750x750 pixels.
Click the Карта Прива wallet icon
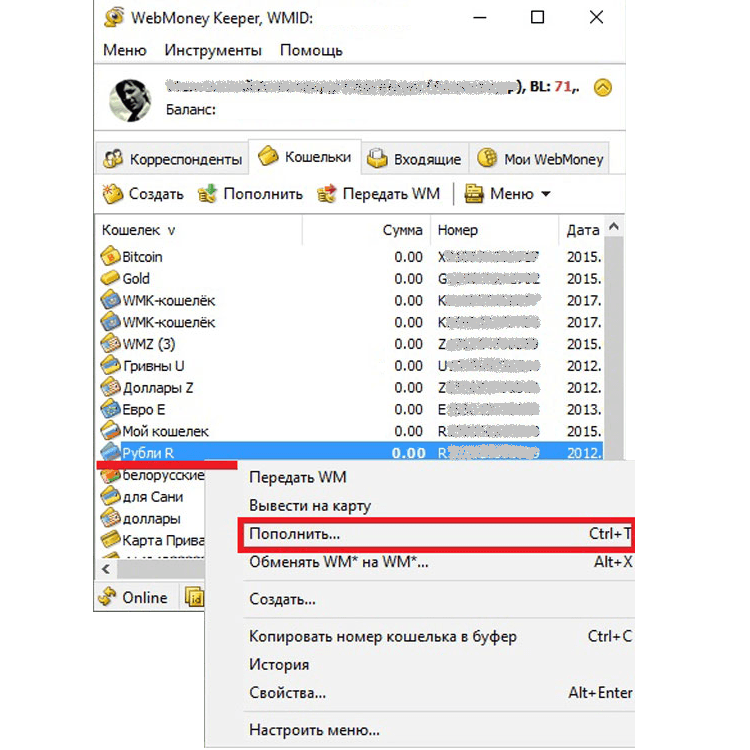[110, 540]
